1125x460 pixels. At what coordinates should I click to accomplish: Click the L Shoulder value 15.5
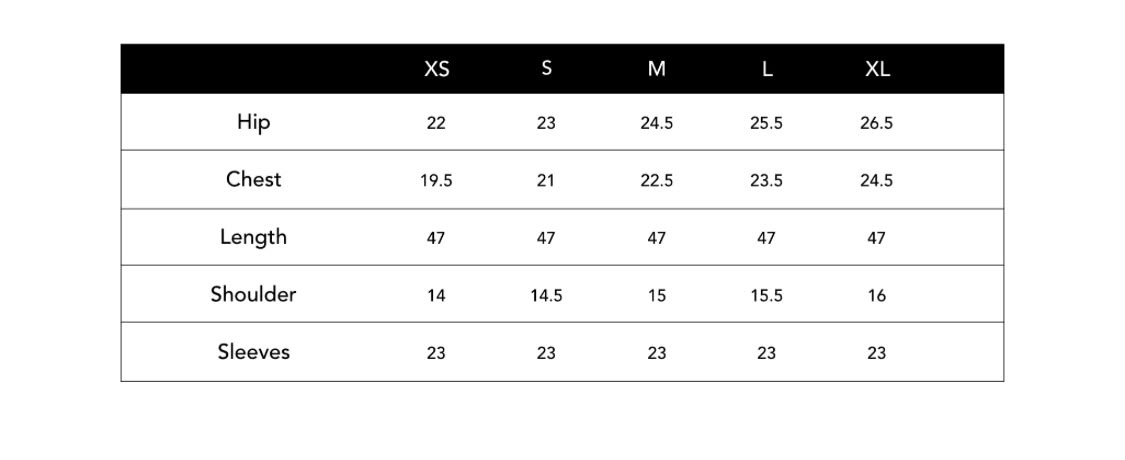(x=766, y=296)
